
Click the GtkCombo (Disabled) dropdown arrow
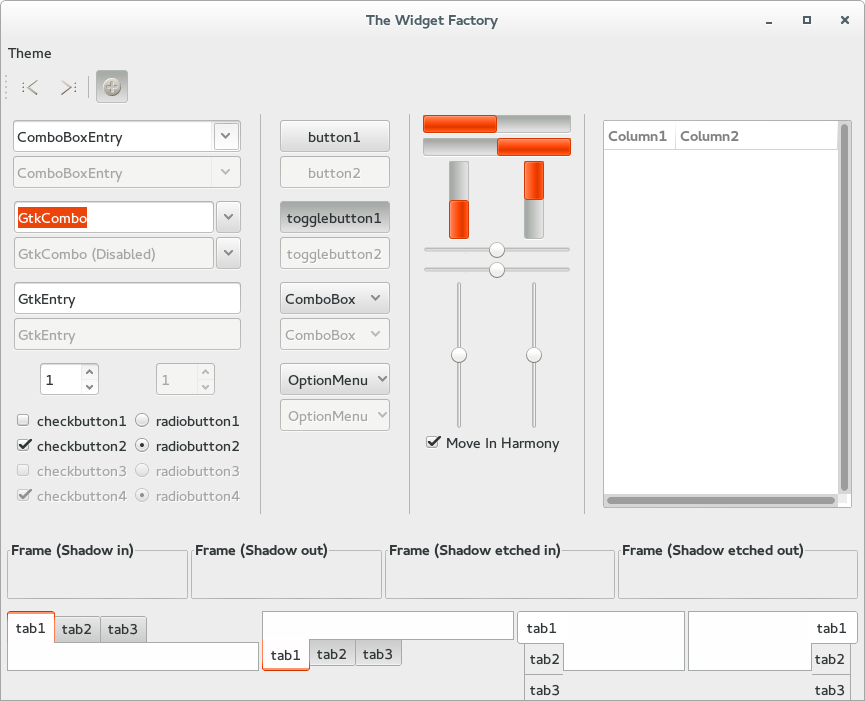228,253
